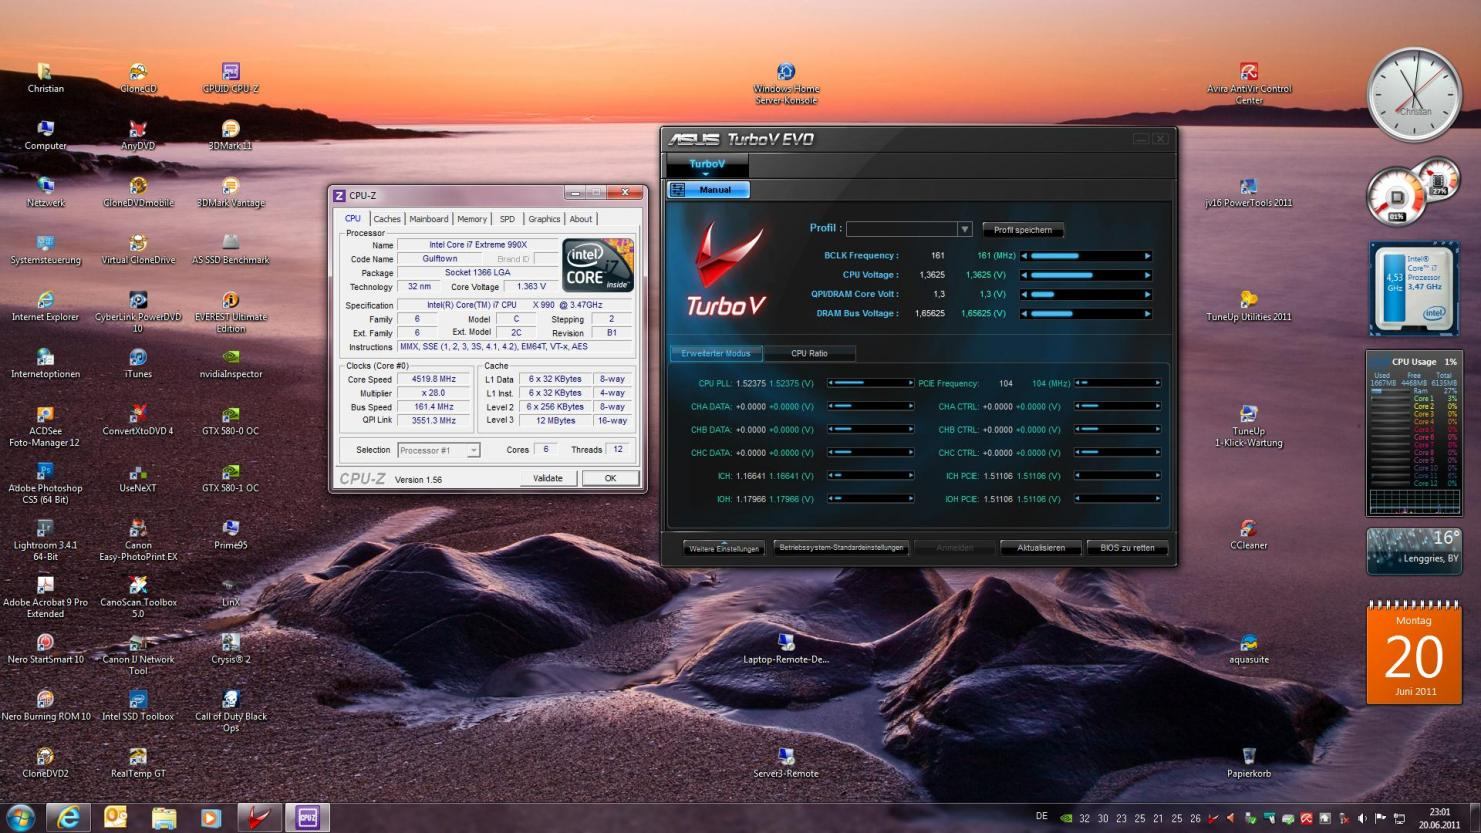Viewport: 1481px width, 833px height.
Task: Click the analog clock gadget
Action: [x=1414, y=95]
